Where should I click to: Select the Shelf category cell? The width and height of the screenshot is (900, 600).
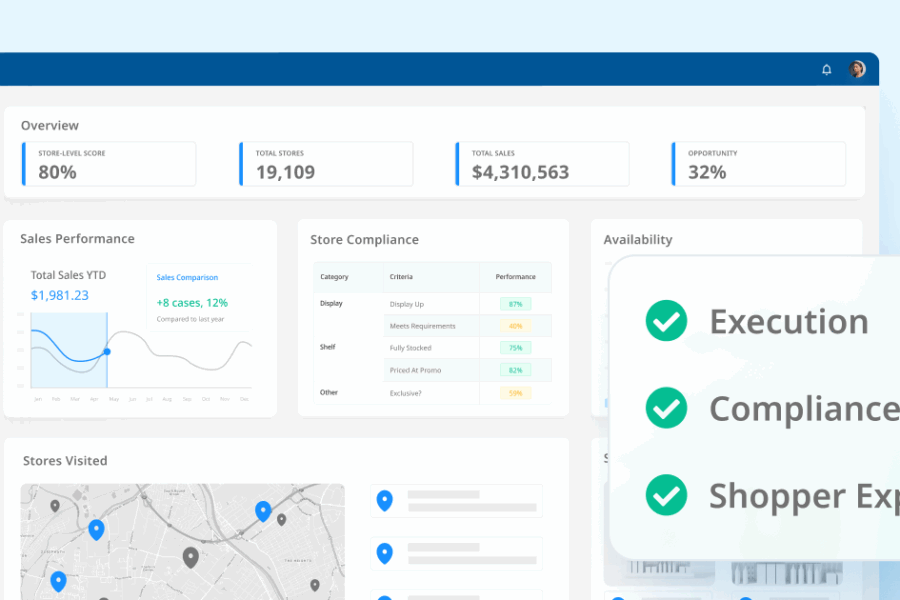click(328, 347)
